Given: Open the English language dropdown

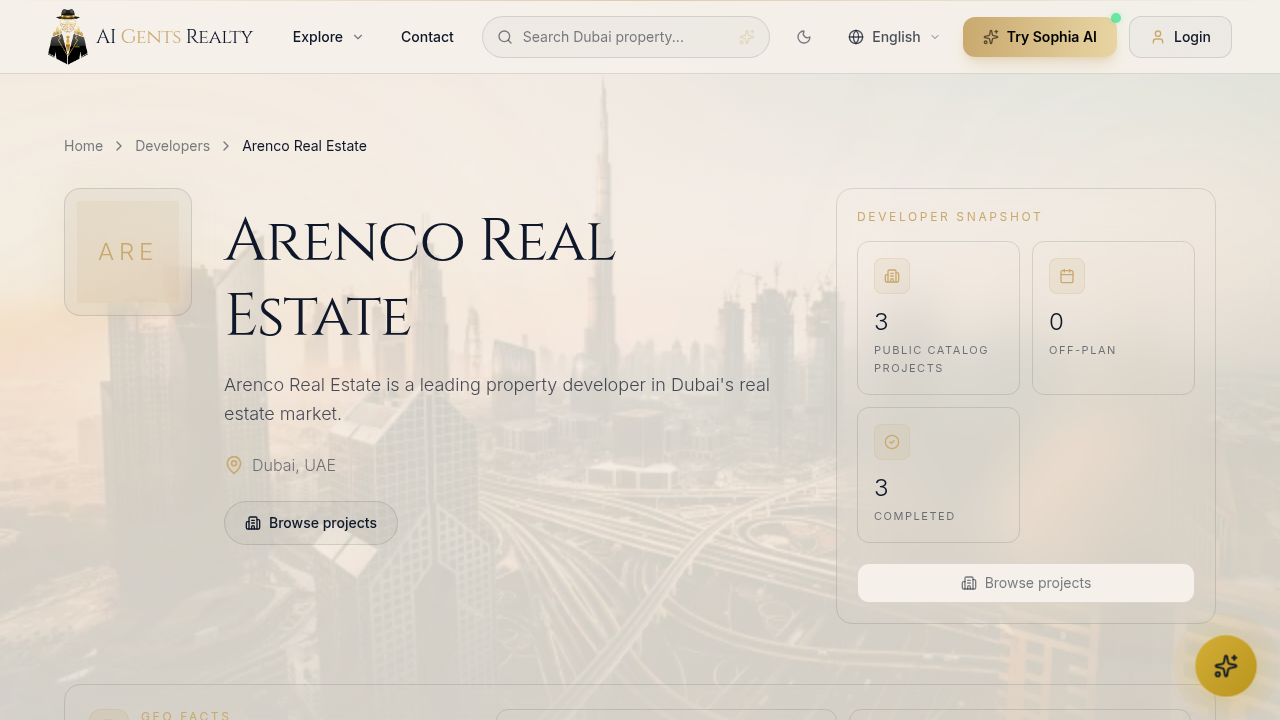Looking at the screenshot, I should point(894,37).
